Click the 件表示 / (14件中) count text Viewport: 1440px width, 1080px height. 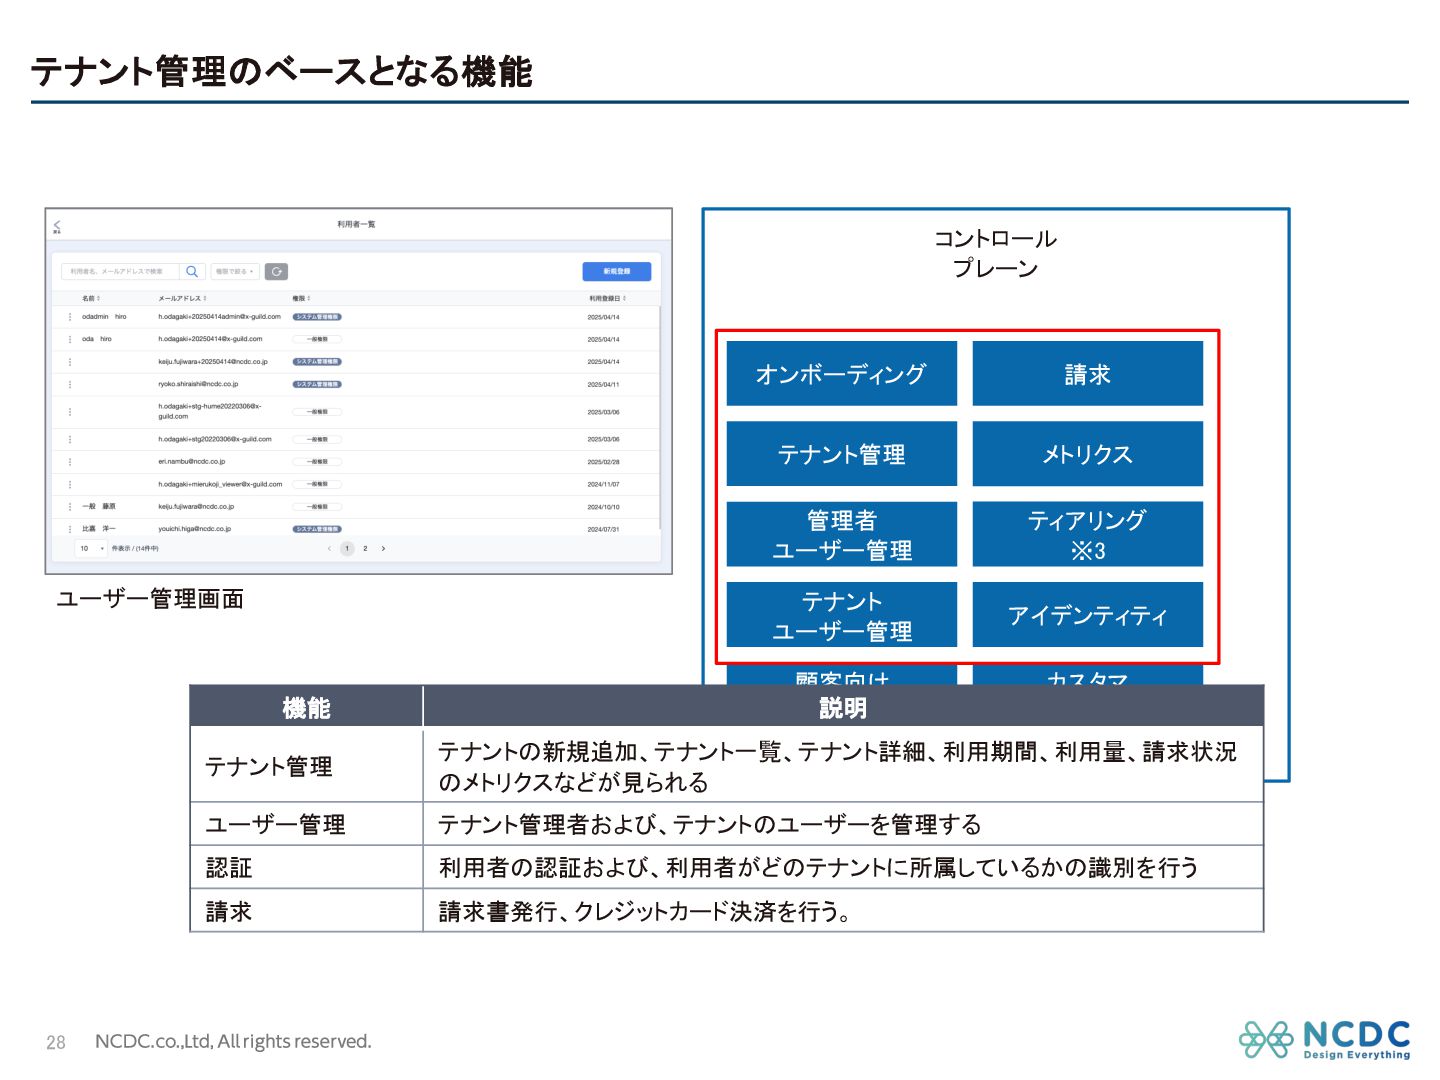point(135,548)
